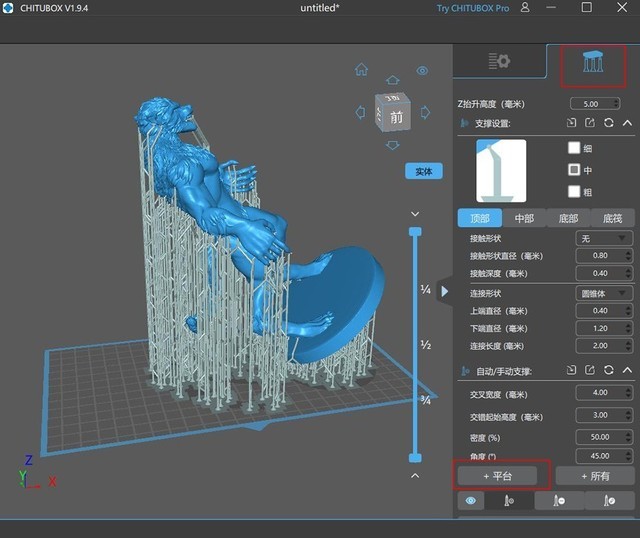Screen dimensions: 640x538
Task: Click the user account icon
Action: pyautogui.click(x=525, y=8)
